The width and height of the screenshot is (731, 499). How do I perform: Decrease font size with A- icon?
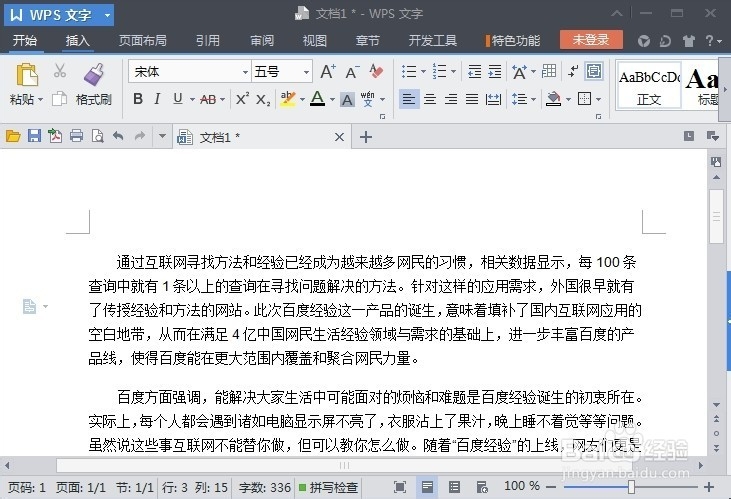coord(352,72)
